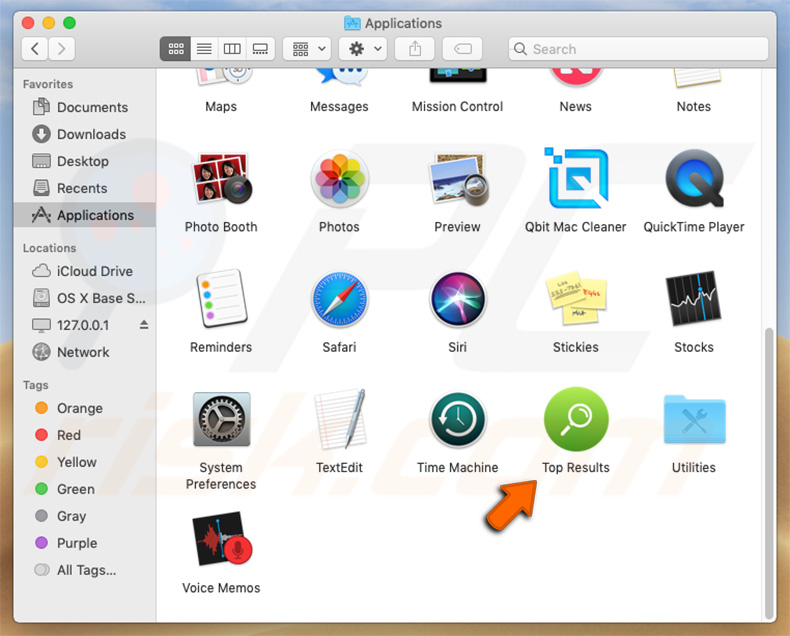
Task: Select the Stickies app icon
Action: (576, 298)
